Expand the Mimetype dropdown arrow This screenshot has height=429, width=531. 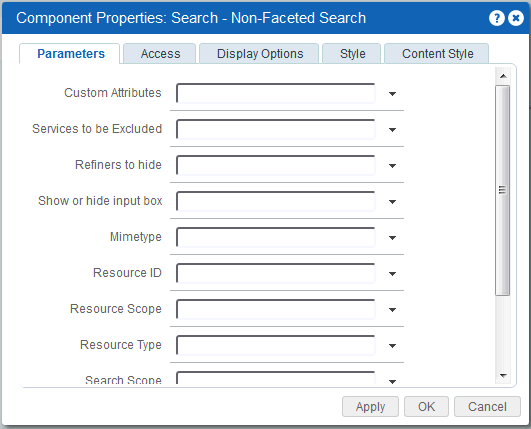[392, 238]
